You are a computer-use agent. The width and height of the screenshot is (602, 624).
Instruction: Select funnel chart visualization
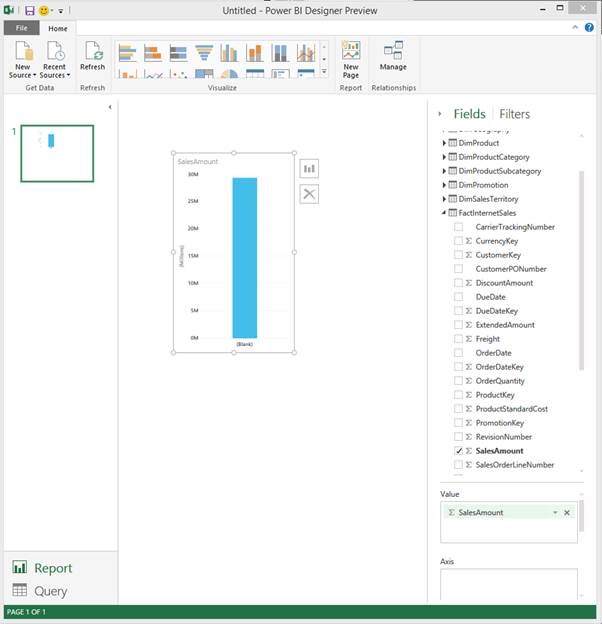(204, 53)
